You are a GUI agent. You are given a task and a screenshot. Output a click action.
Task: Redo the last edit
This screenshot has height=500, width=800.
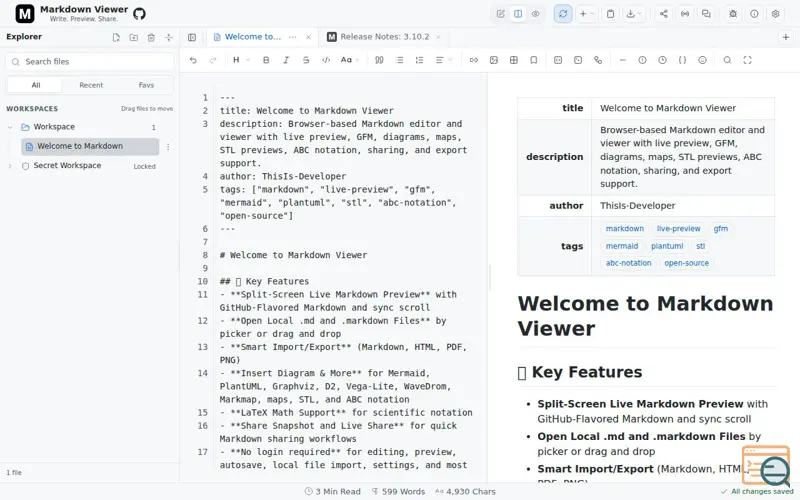(x=213, y=60)
